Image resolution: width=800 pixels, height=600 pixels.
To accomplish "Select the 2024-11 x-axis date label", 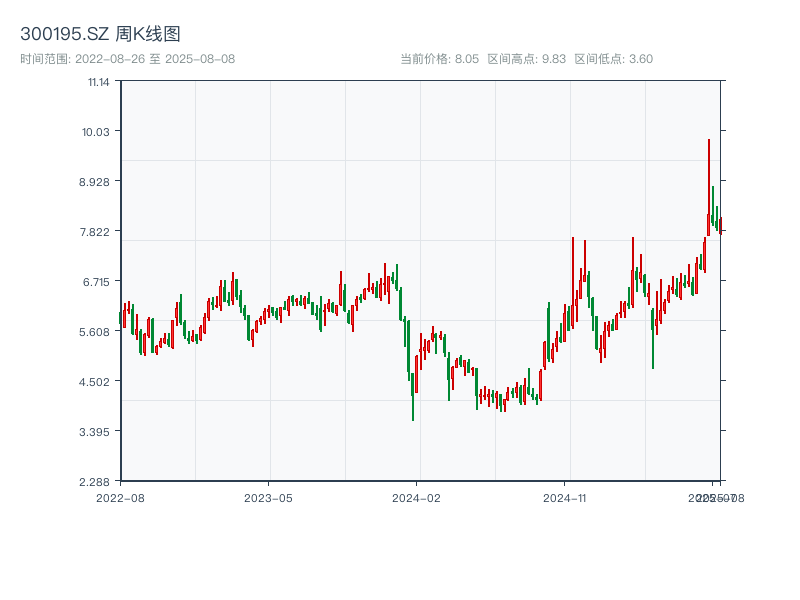I will point(567,497).
